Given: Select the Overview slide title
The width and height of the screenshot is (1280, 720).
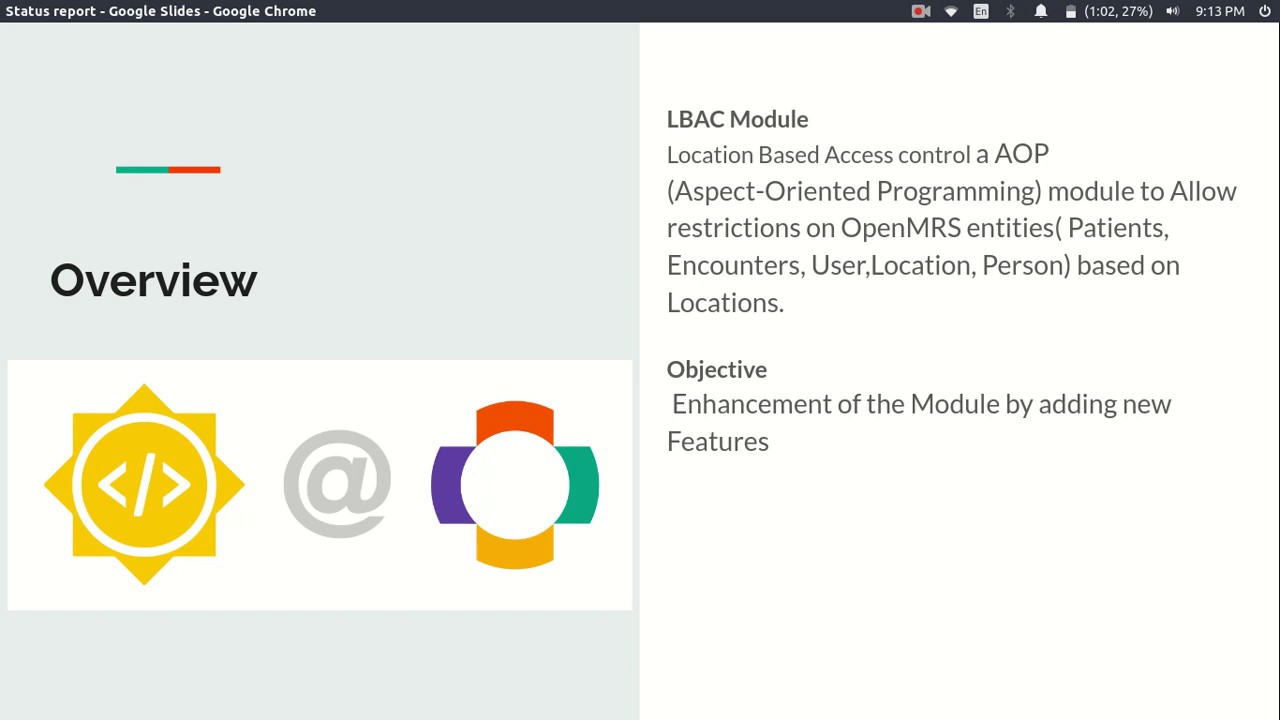Looking at the screenshot, I should pos(154,280).
